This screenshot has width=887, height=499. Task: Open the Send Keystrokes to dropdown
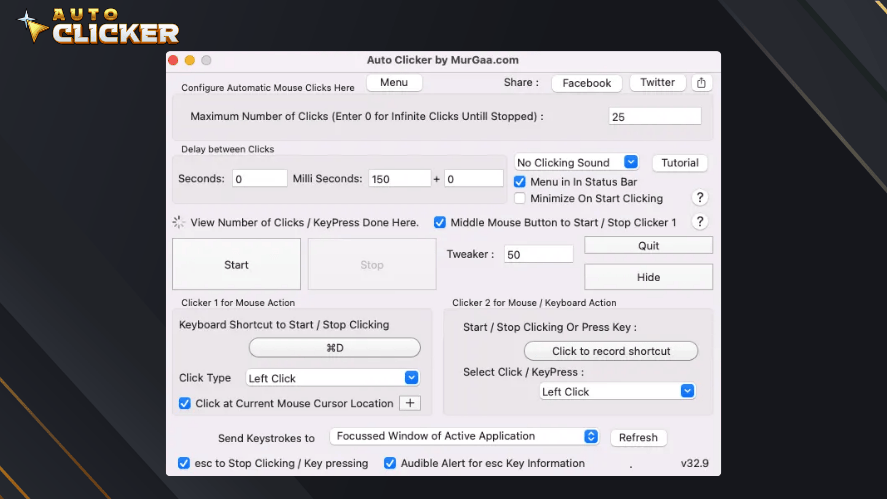[x=464, y=436]
